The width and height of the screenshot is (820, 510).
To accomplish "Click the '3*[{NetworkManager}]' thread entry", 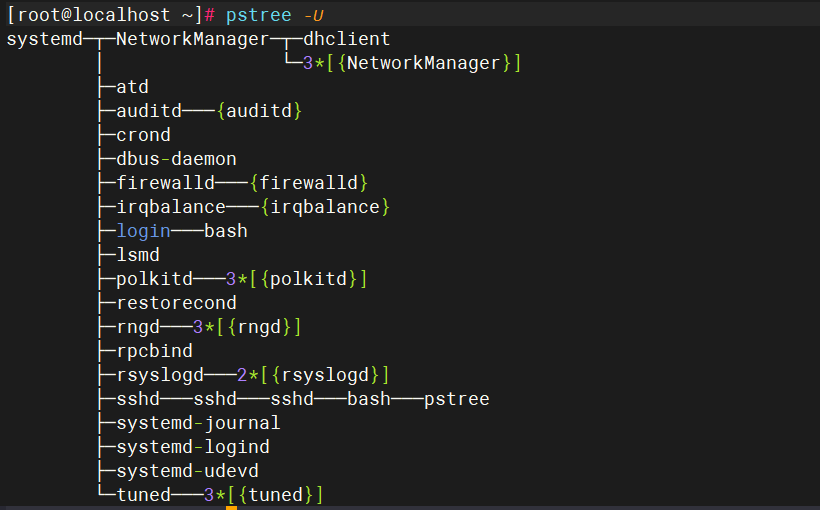I will pyautogui.click(x=412, y=63).
